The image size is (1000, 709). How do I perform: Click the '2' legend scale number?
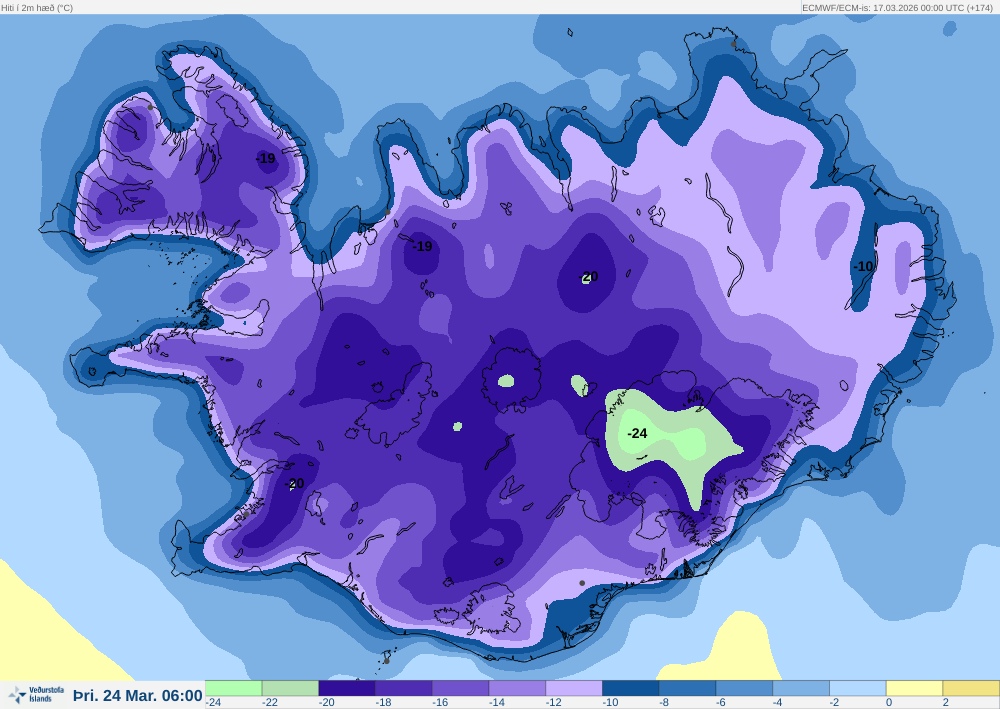point(946,703)
